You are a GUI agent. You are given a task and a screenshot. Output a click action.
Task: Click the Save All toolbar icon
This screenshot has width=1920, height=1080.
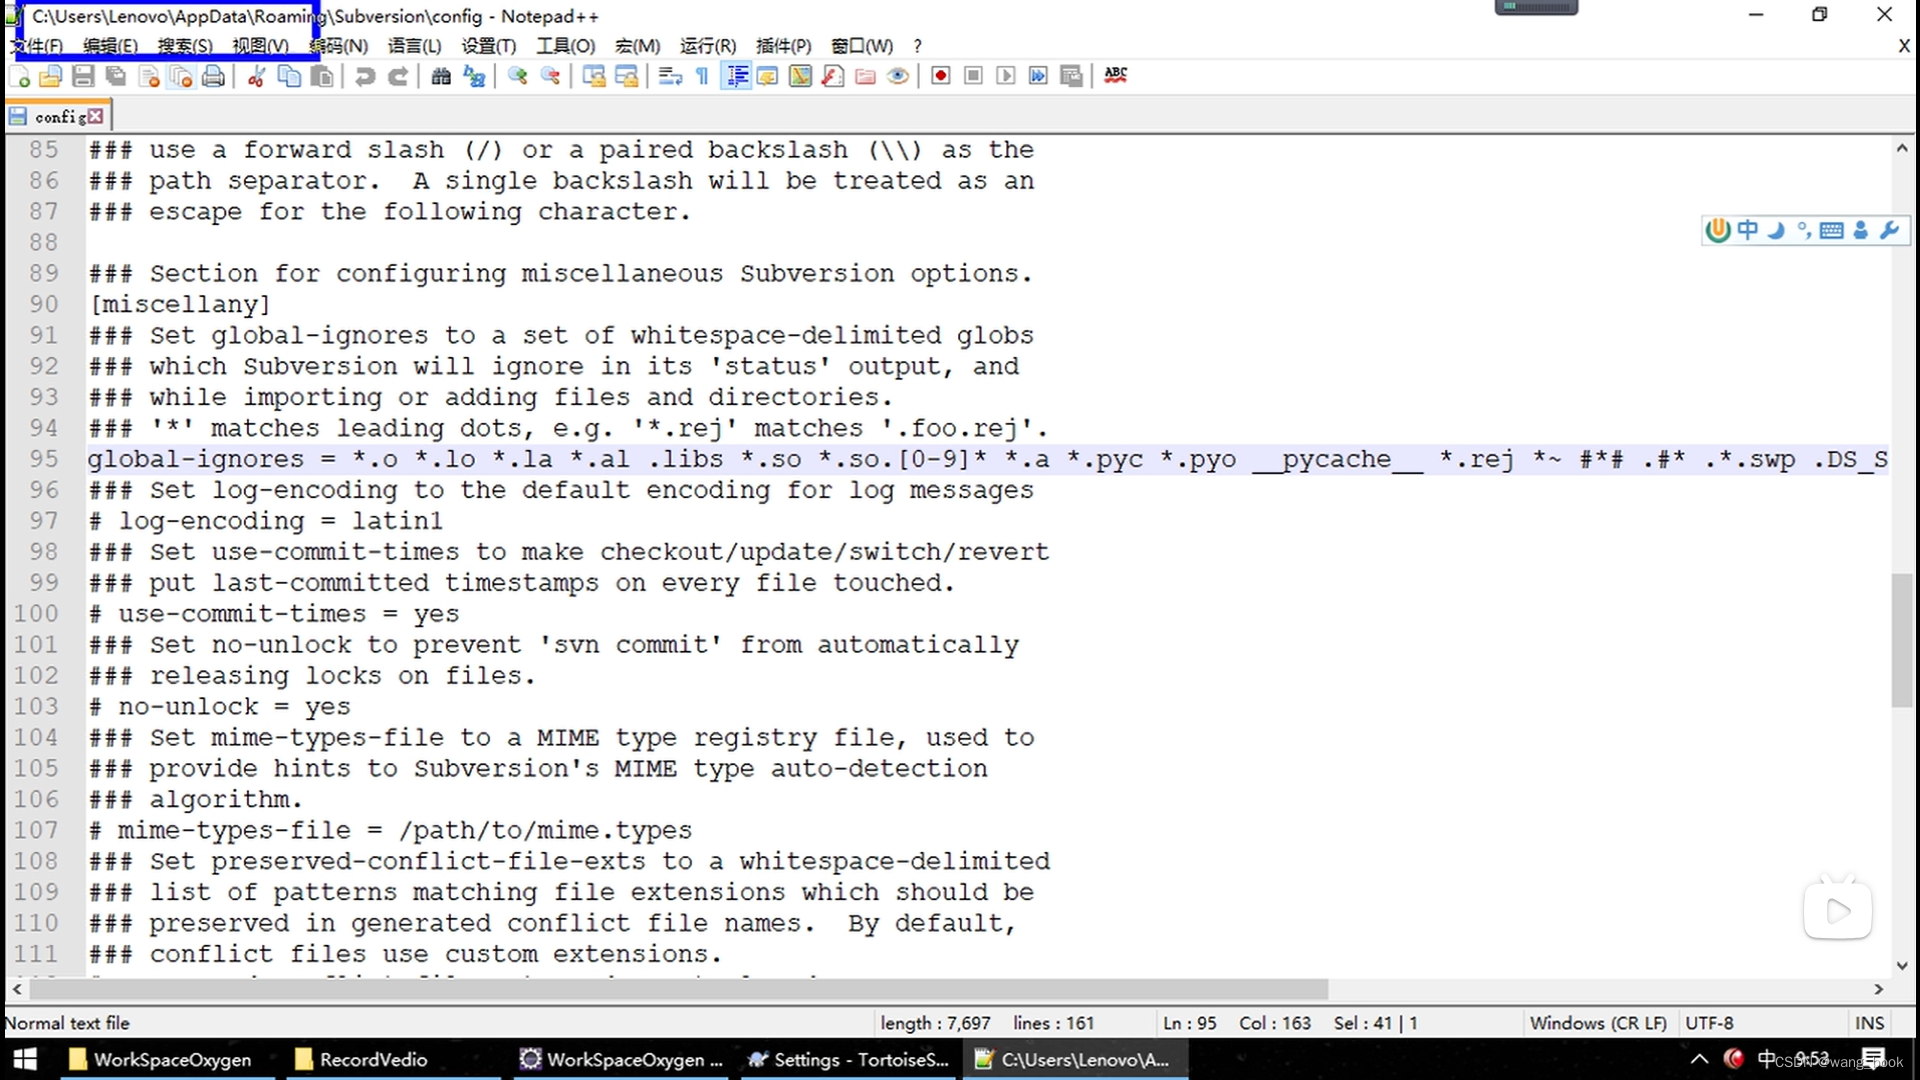tap(116, 76)
